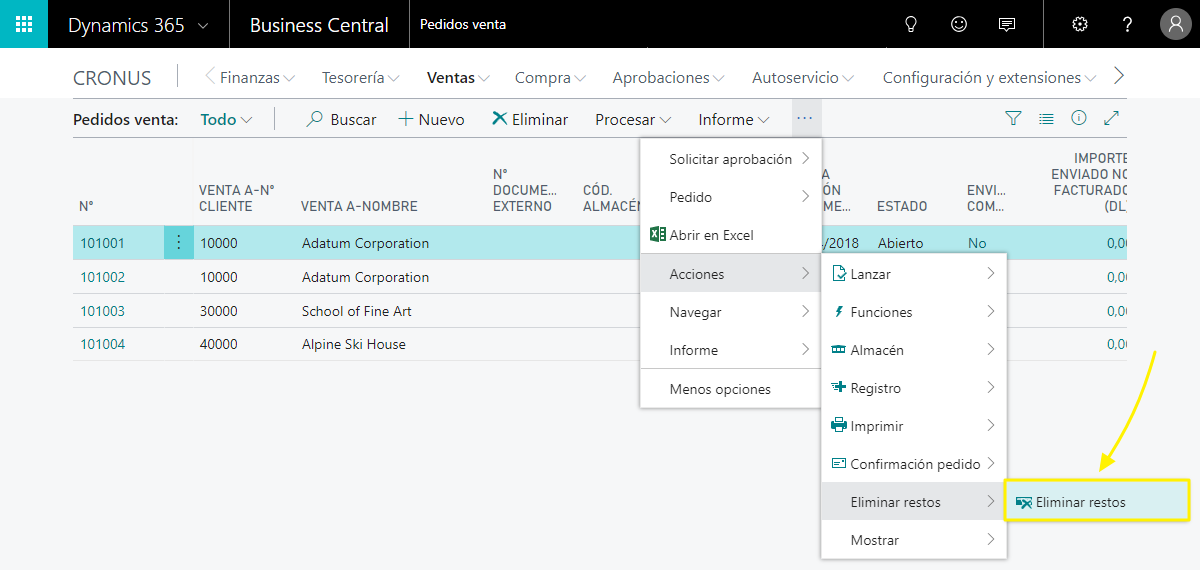Click the filter funnel icon
Viewport: 1200px width, 570px height.
(1013, 119)
